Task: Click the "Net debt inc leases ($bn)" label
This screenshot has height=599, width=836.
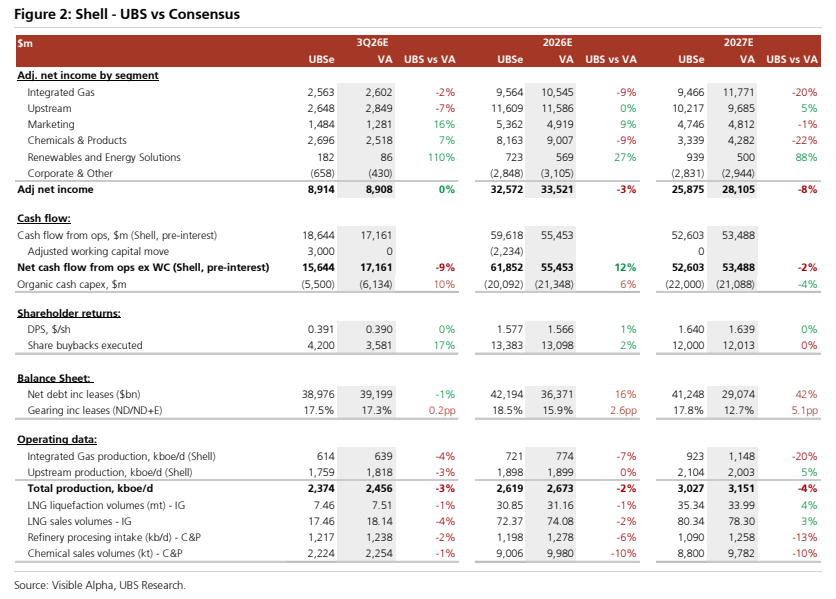Action: pyautogui.click(x=84, y=394)
